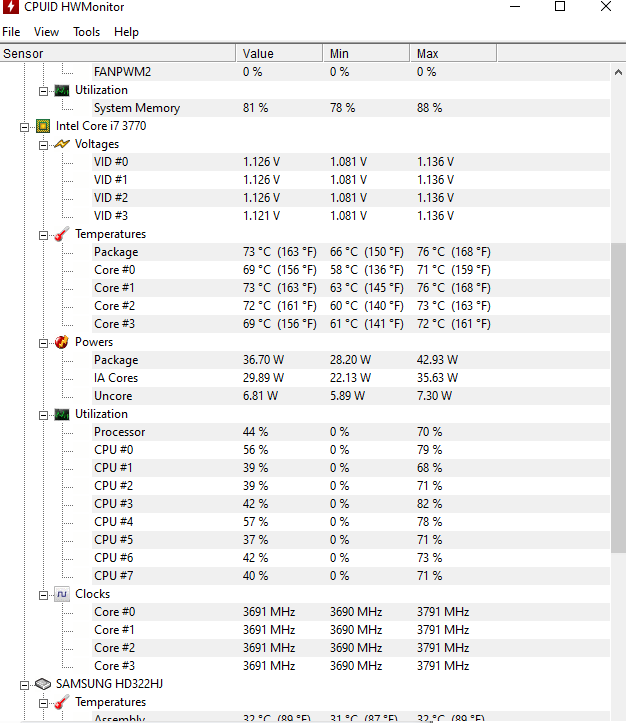The height and width of the screenshot is (723, 626).
Task: Collapse the SAMSUNG HD322HJ node
Action: pos(24,685)
